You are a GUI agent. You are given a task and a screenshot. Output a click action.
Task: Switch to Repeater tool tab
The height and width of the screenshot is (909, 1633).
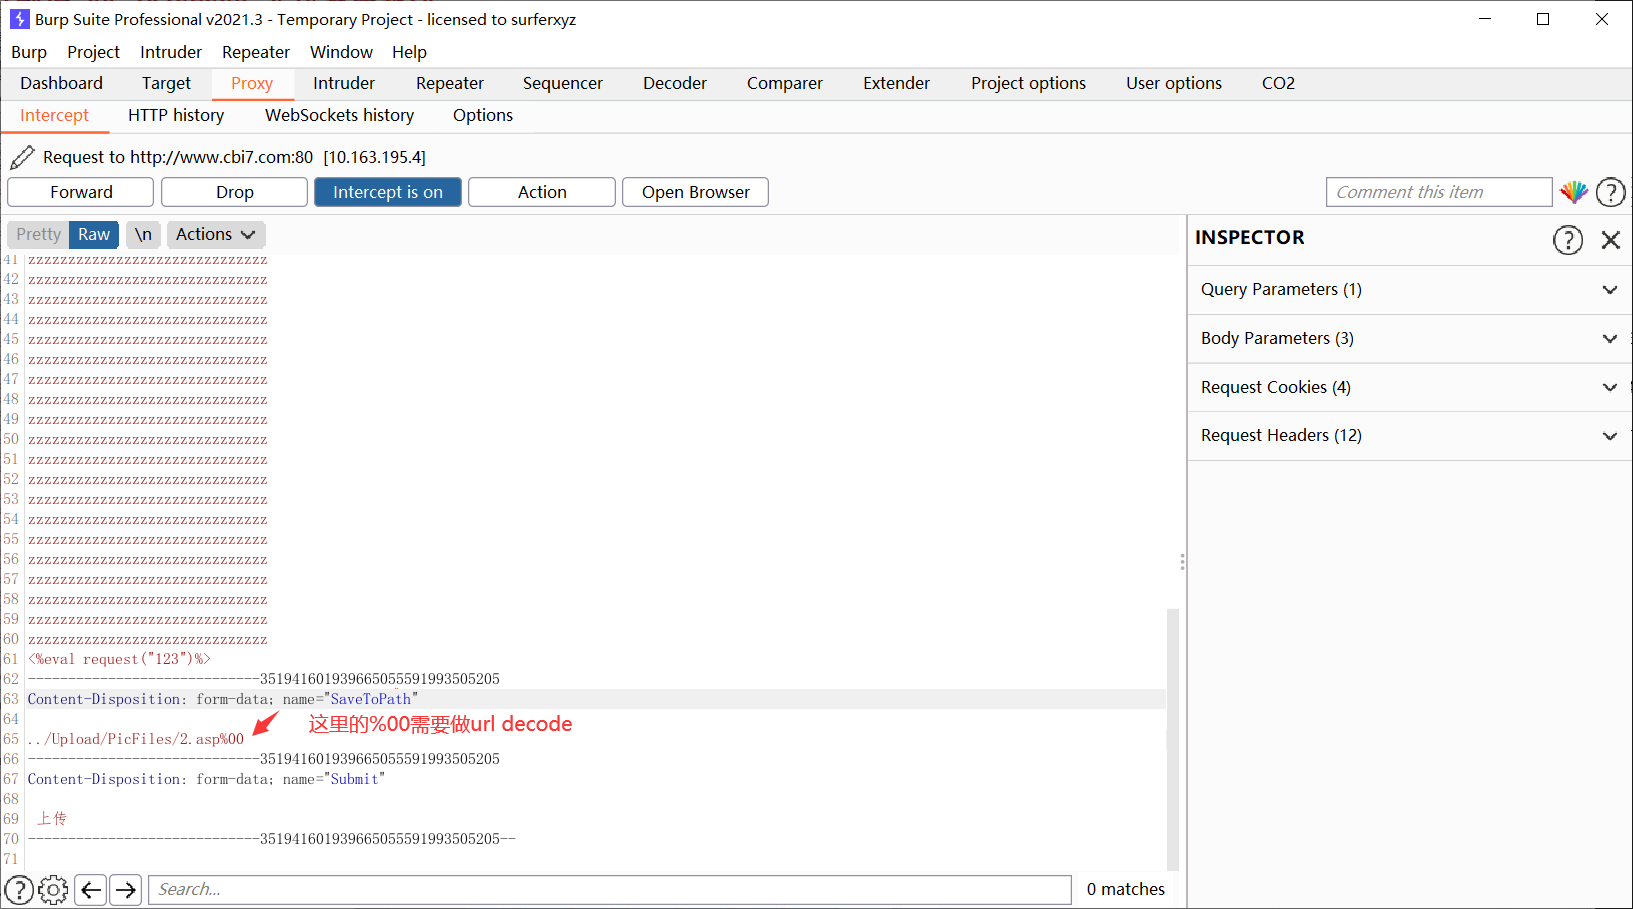point(450,83)
